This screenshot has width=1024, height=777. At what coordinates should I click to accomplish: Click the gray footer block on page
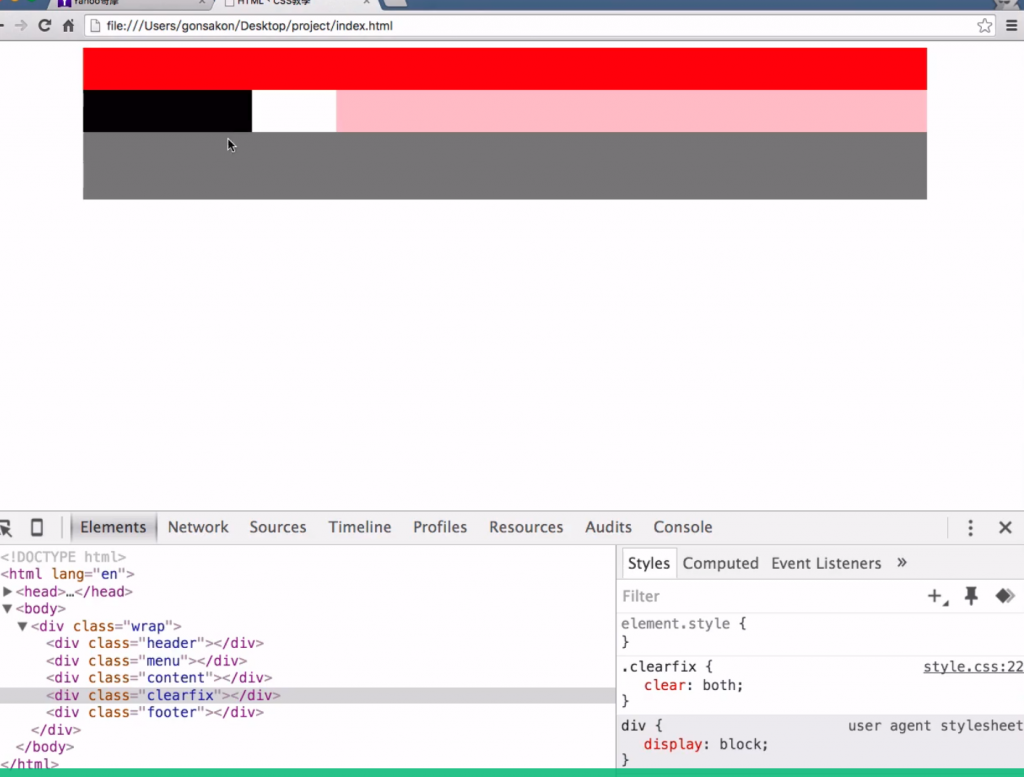(x=505, y=166)
